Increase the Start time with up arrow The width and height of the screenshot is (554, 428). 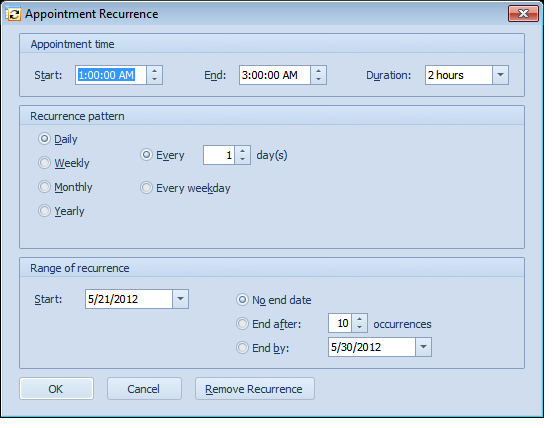click(x=154, y=71)
